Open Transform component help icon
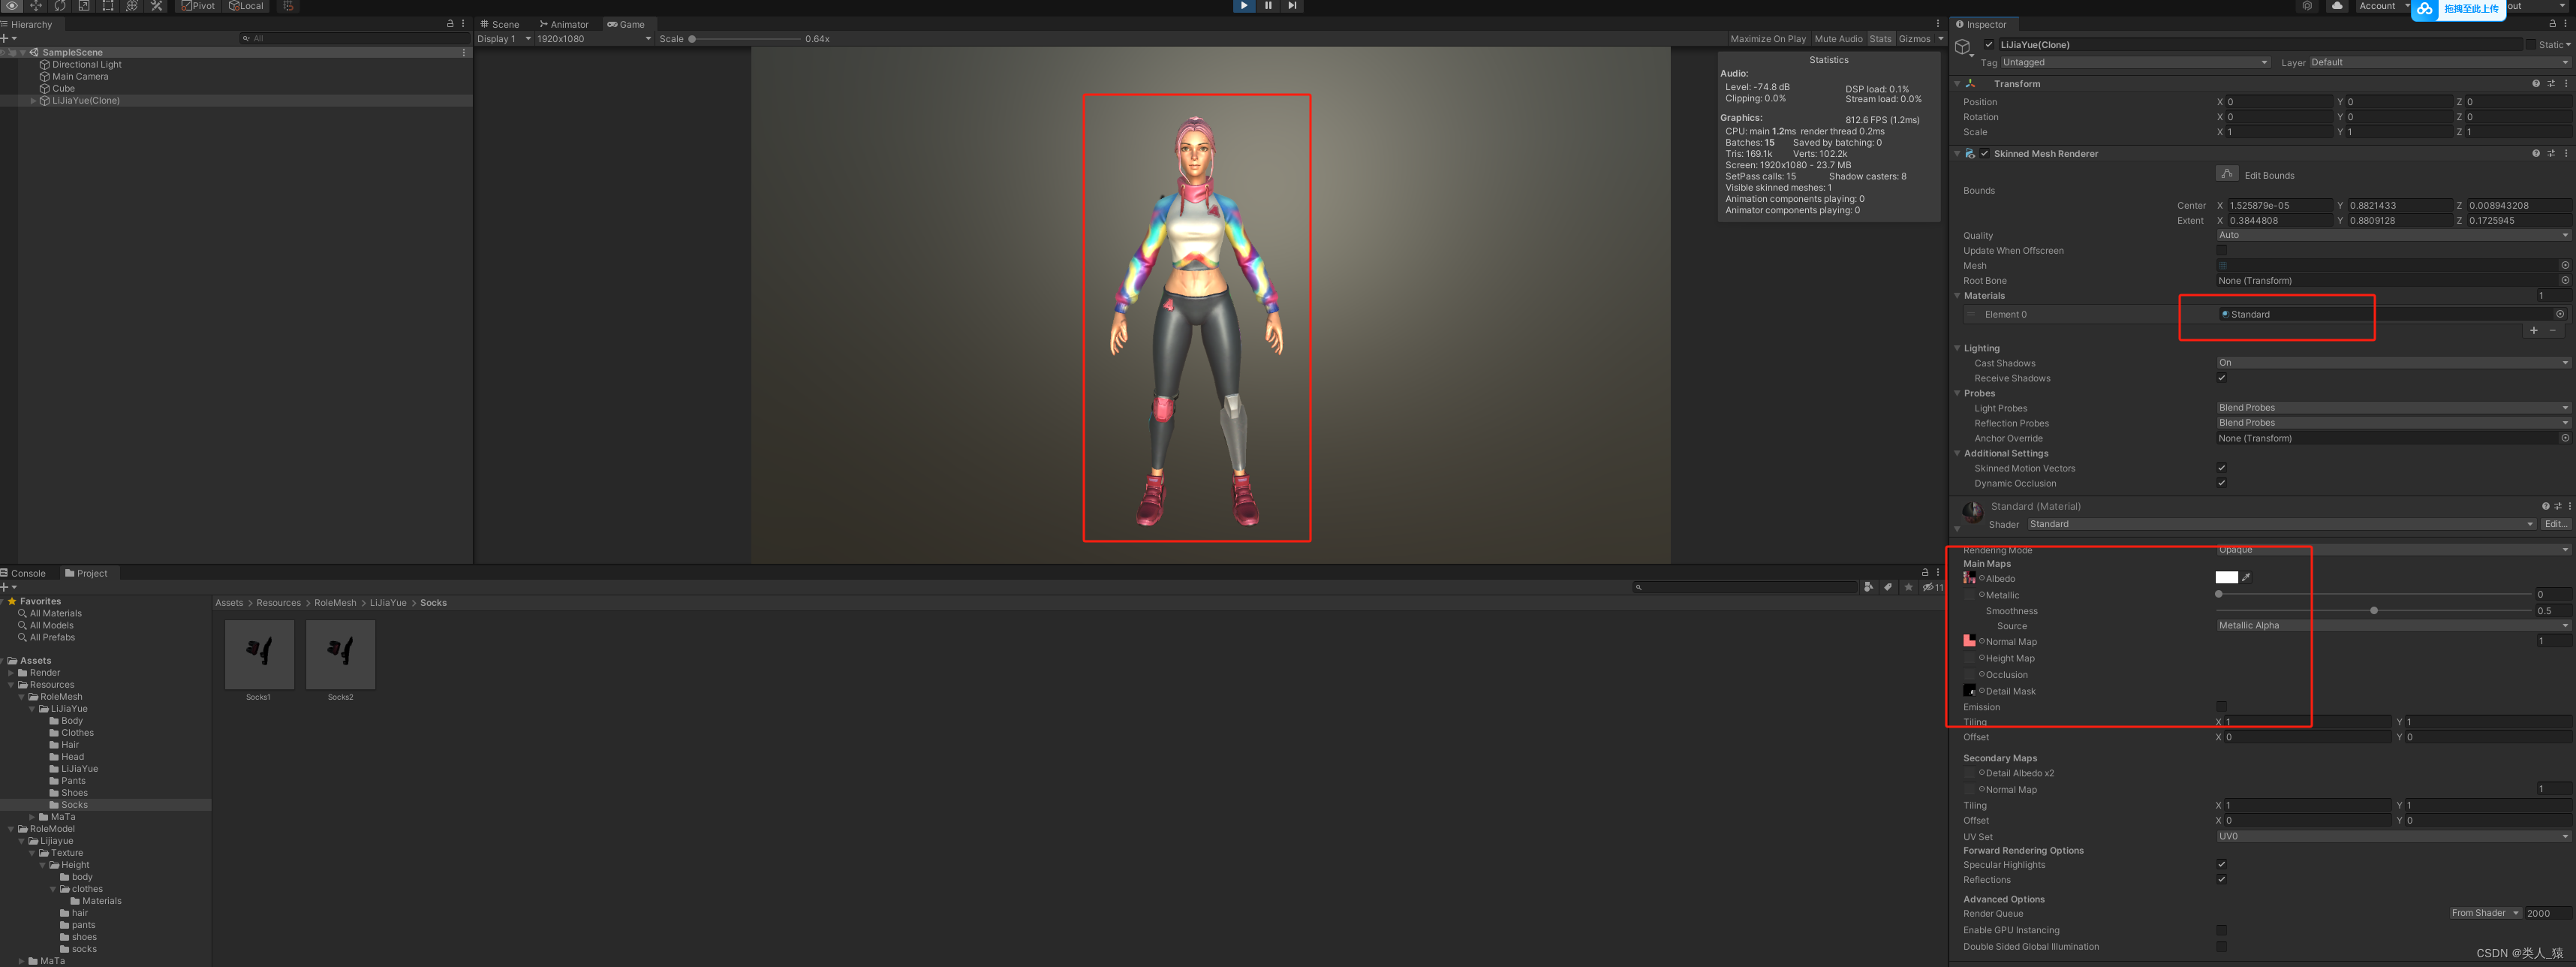Viewport: 2576px width, 967px height. click(x=2535, y=84)
